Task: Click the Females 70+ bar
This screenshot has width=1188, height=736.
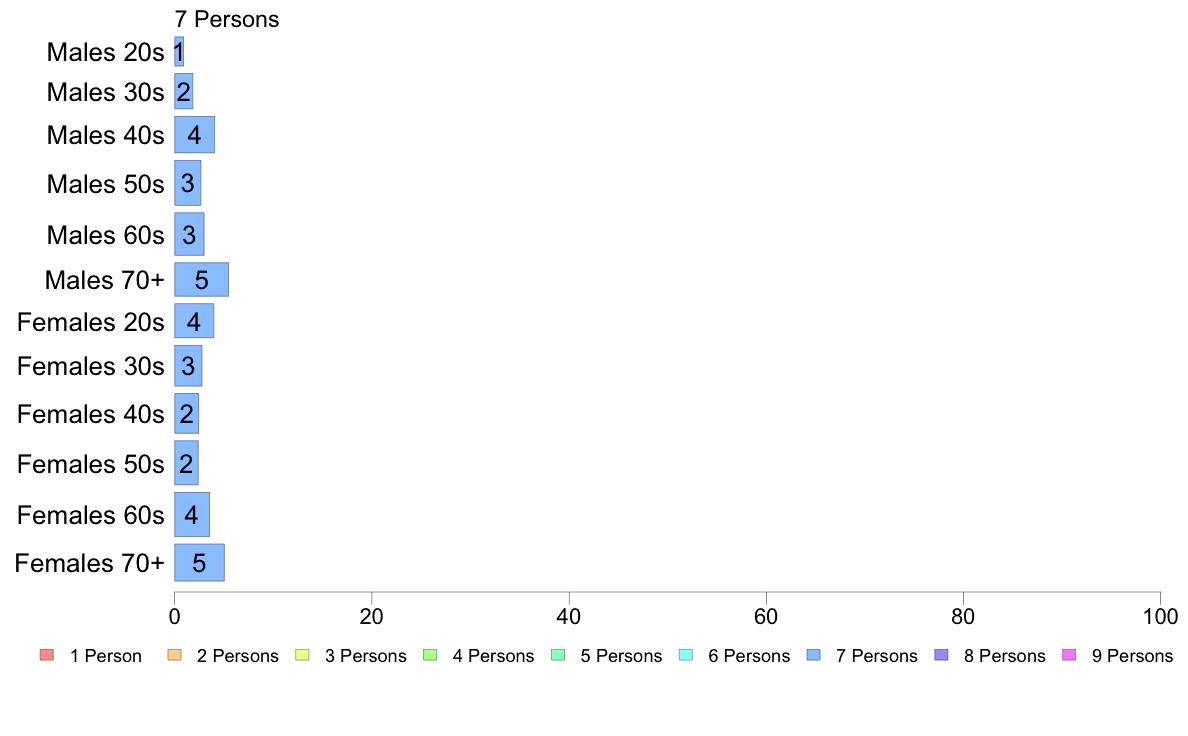Action: pyautogui.click(x=199, y=562)
